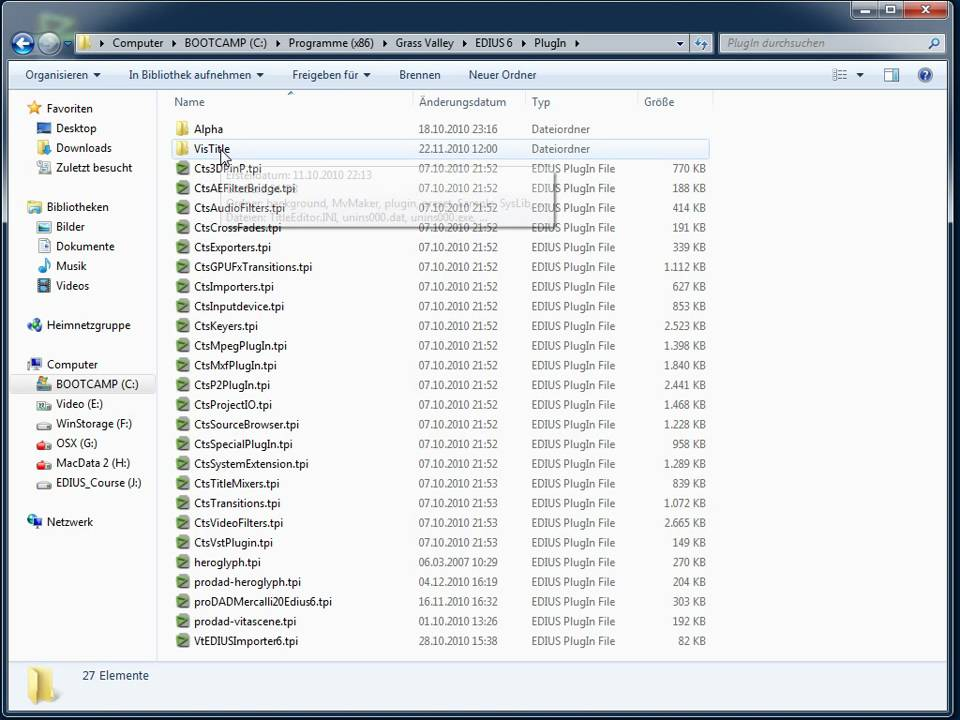Expand breadcrumb arrow after EDIUS 6
Viewport: 960px width, 720px height.
coord(523,43)
